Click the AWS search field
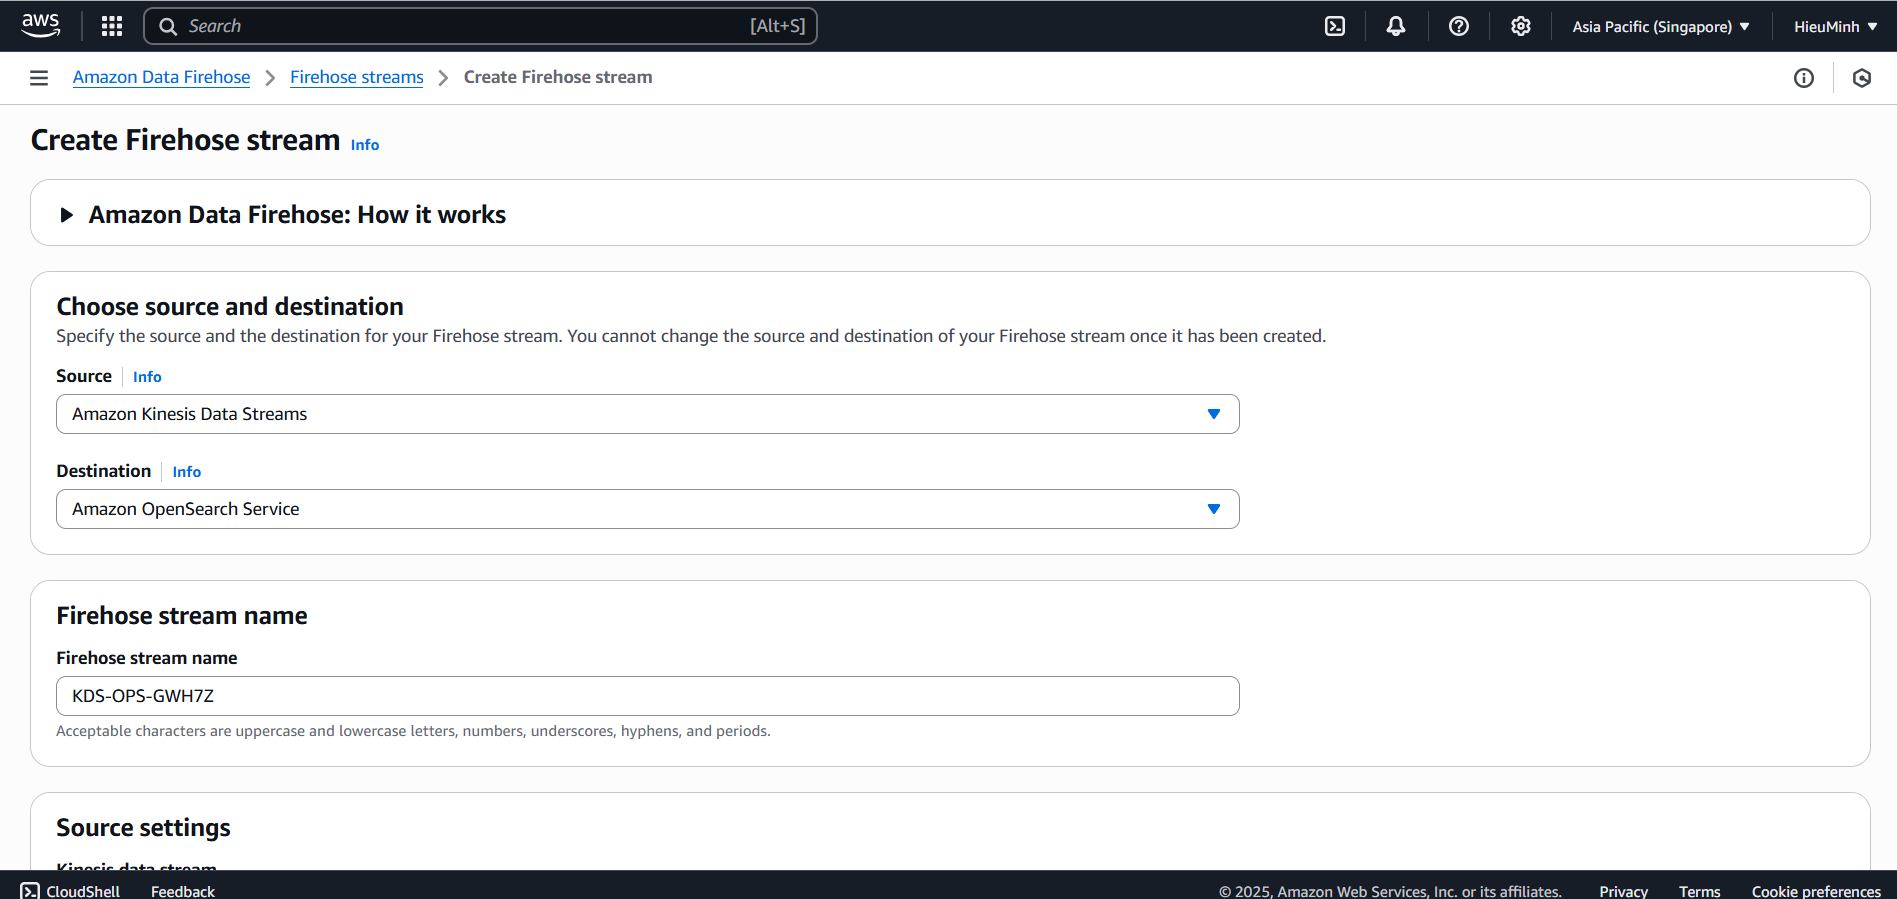 (480, 26)
